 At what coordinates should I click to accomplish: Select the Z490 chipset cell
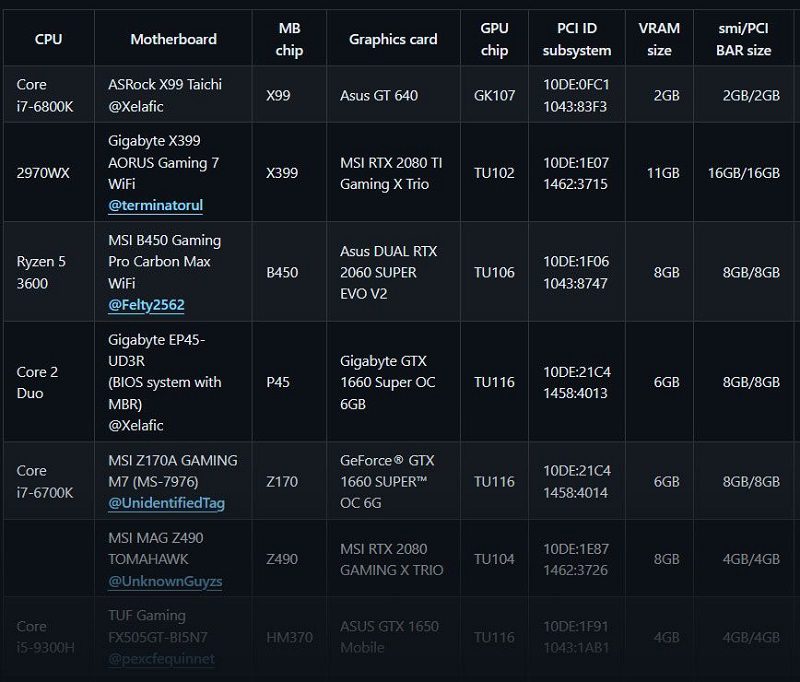click(289, 559)
